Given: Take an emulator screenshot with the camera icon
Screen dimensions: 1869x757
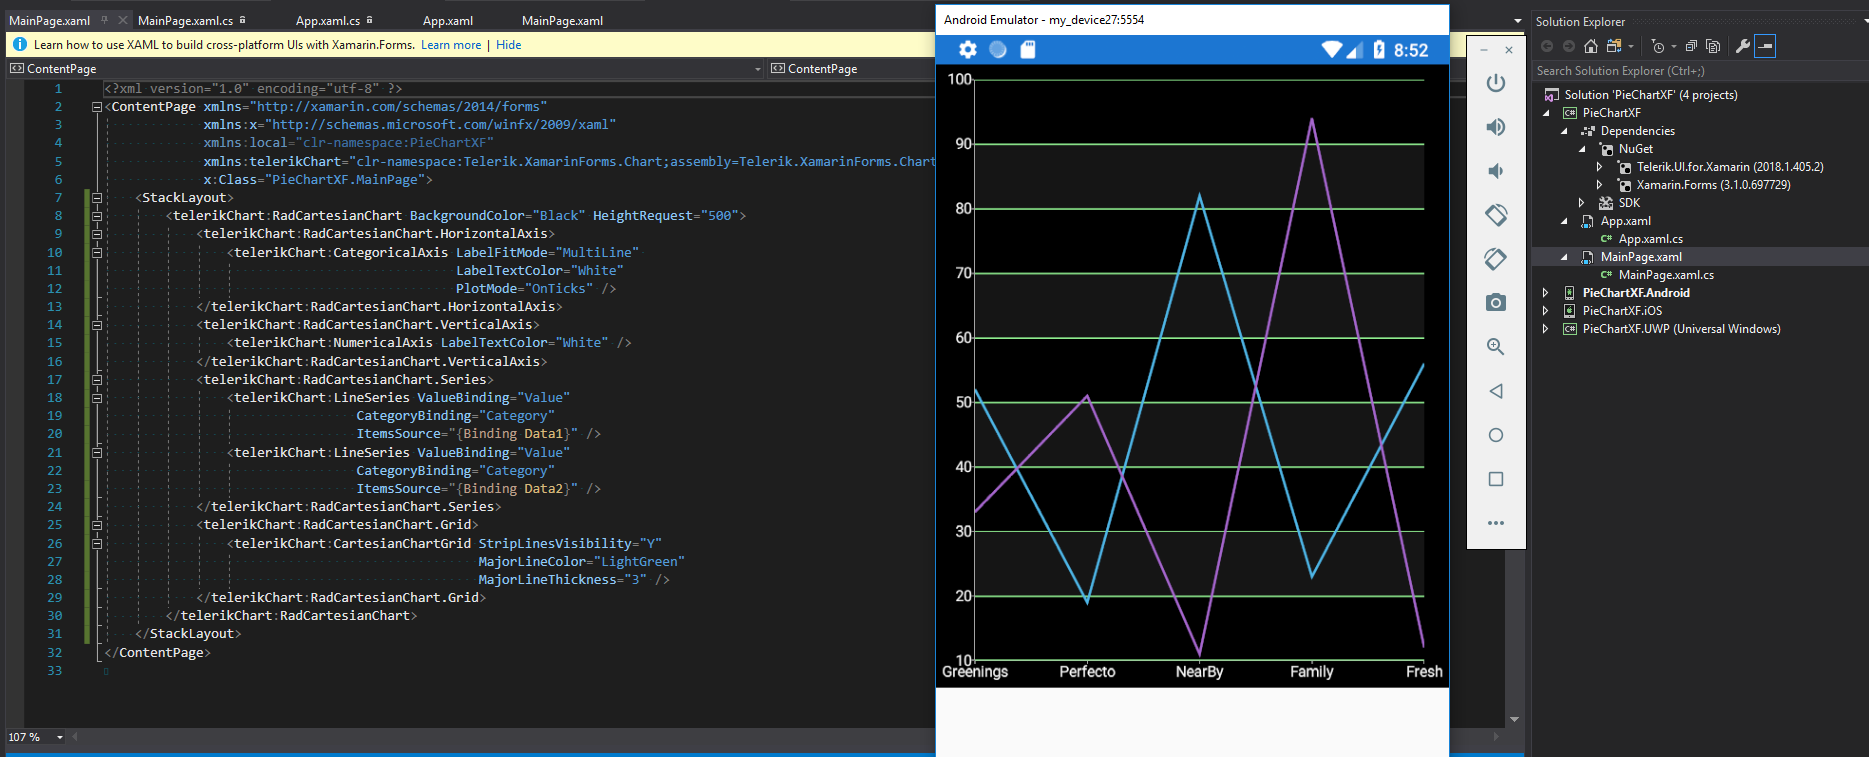Looking at the screenshot, I should (1495, 302).
